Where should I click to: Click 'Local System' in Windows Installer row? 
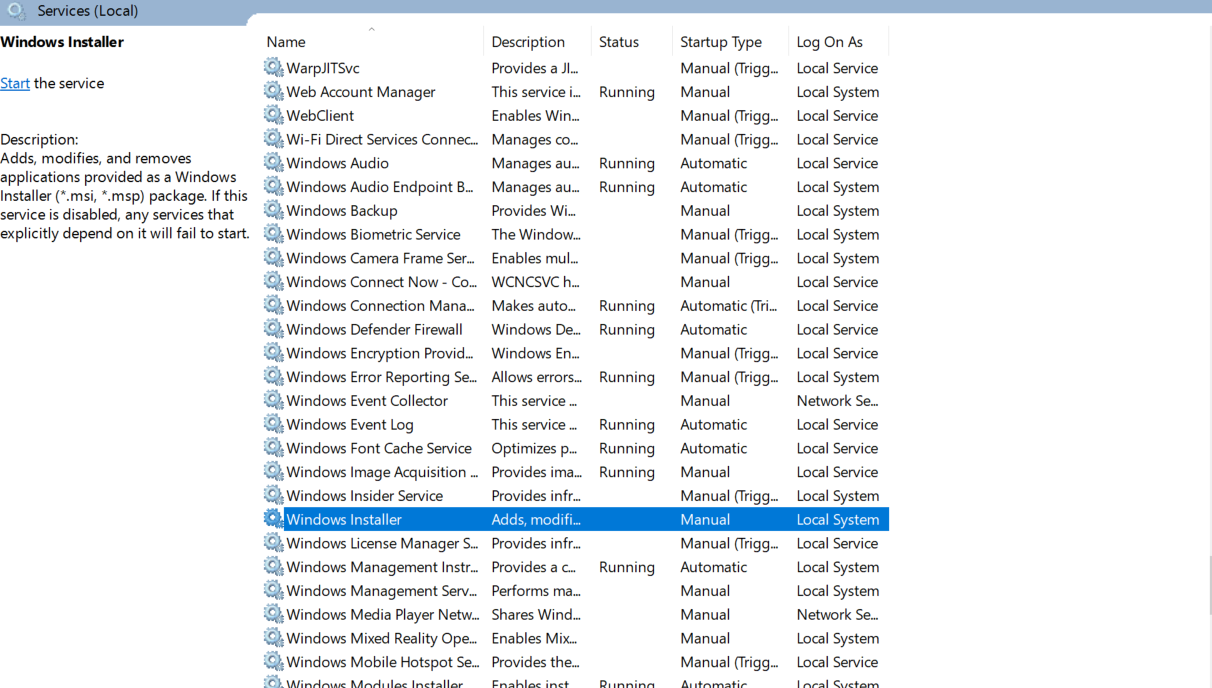[838, 520]
